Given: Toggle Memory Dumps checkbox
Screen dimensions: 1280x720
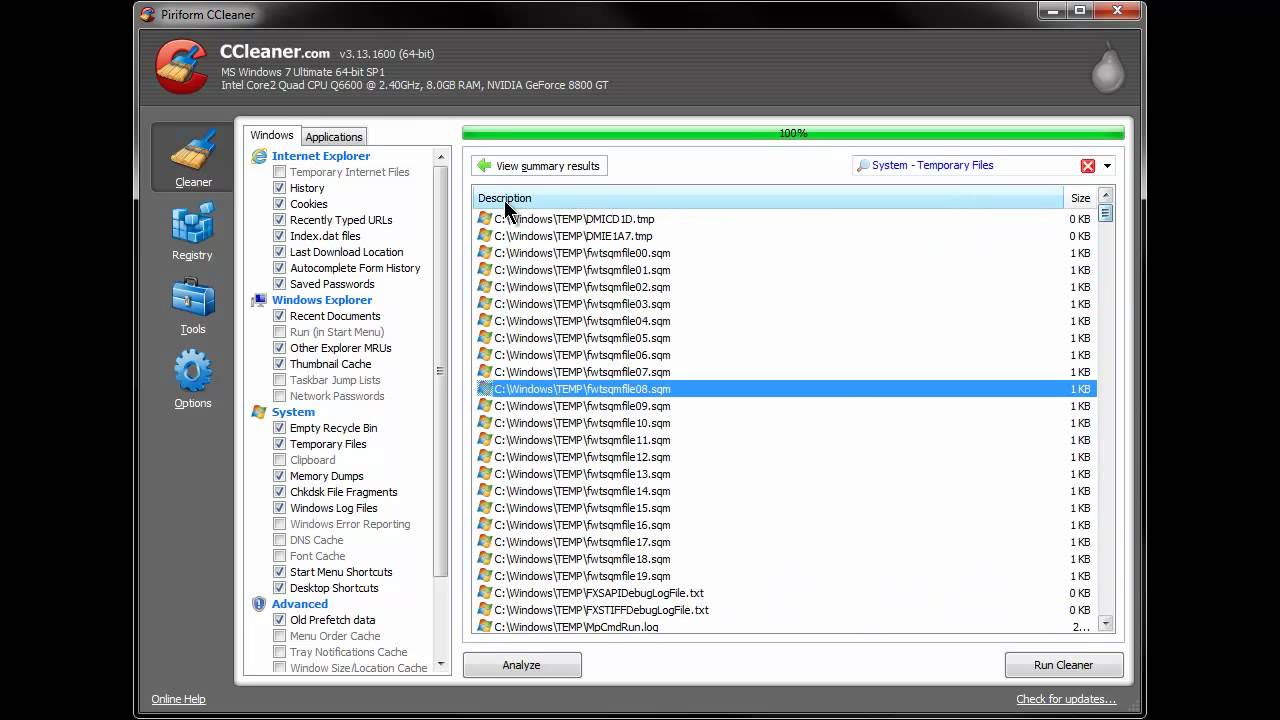Looking at the screenshot, I should tap(280, 476).
